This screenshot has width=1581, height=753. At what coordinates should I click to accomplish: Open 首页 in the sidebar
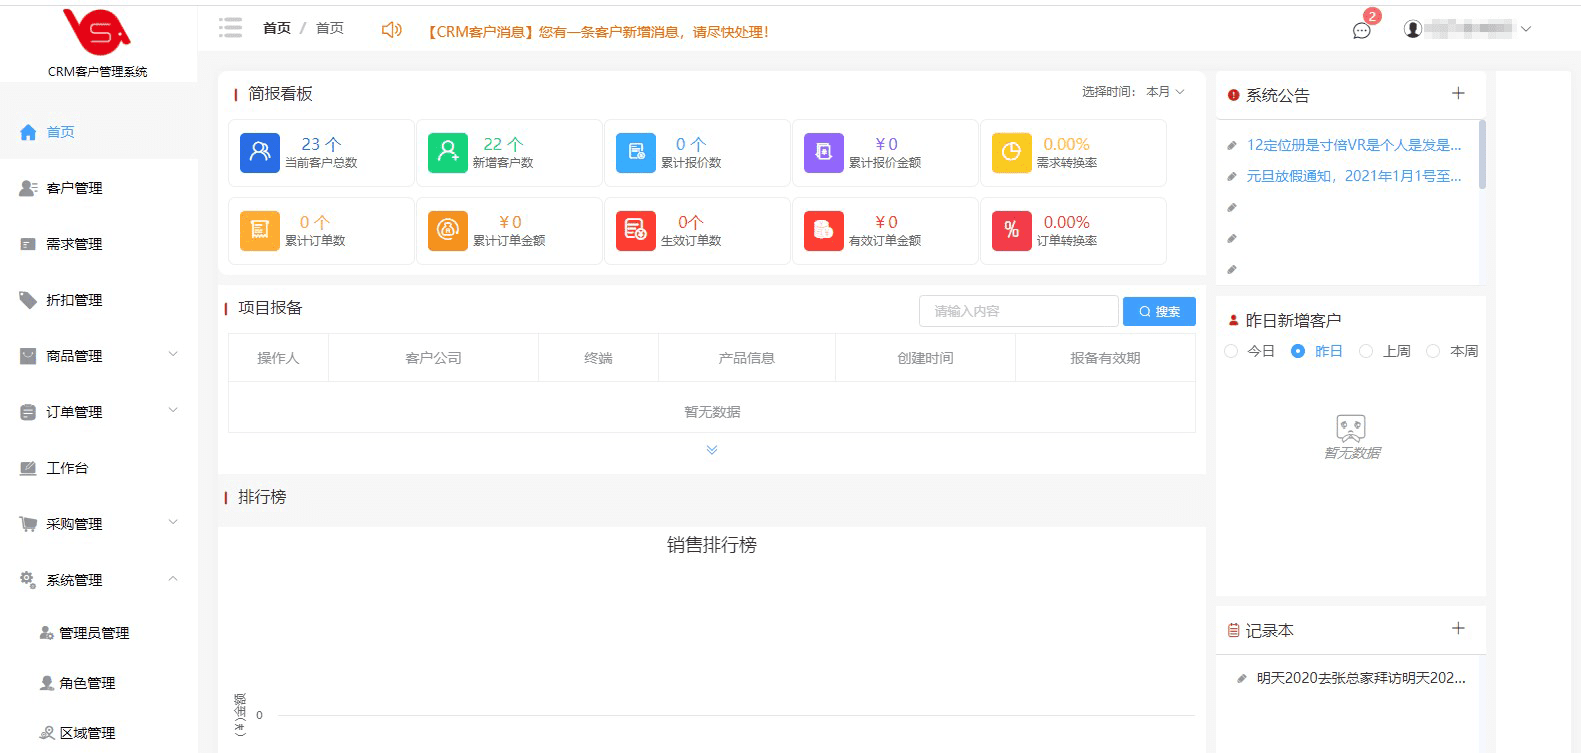click(98, 132)
